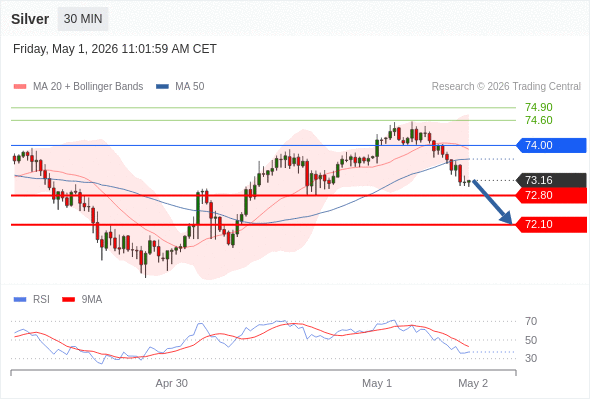This screenshot has height=400, width=590.
Task: Toggle the RSI legend entry
Action: (32, 300)
